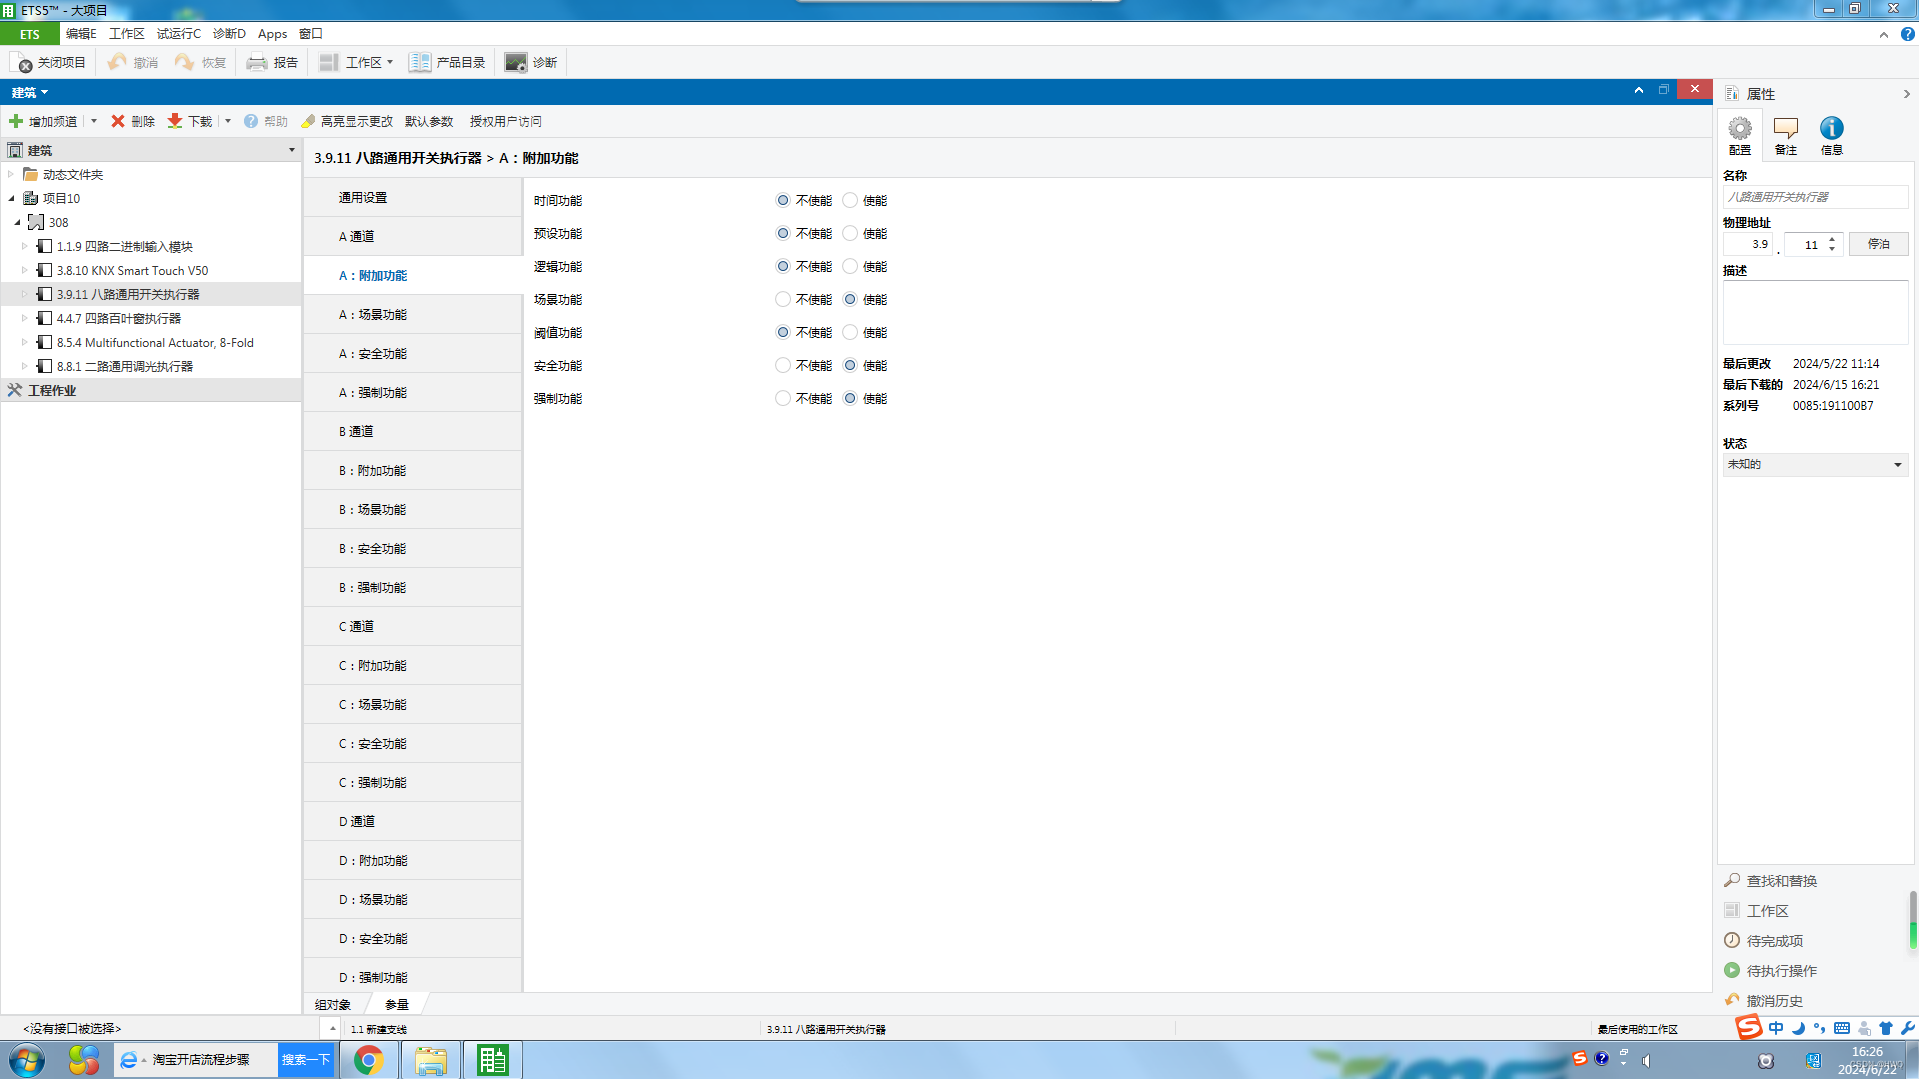Collapse the 308 tree node
The height and width of the screenshot is (1079, 1919).
click(x=17, y=222)
